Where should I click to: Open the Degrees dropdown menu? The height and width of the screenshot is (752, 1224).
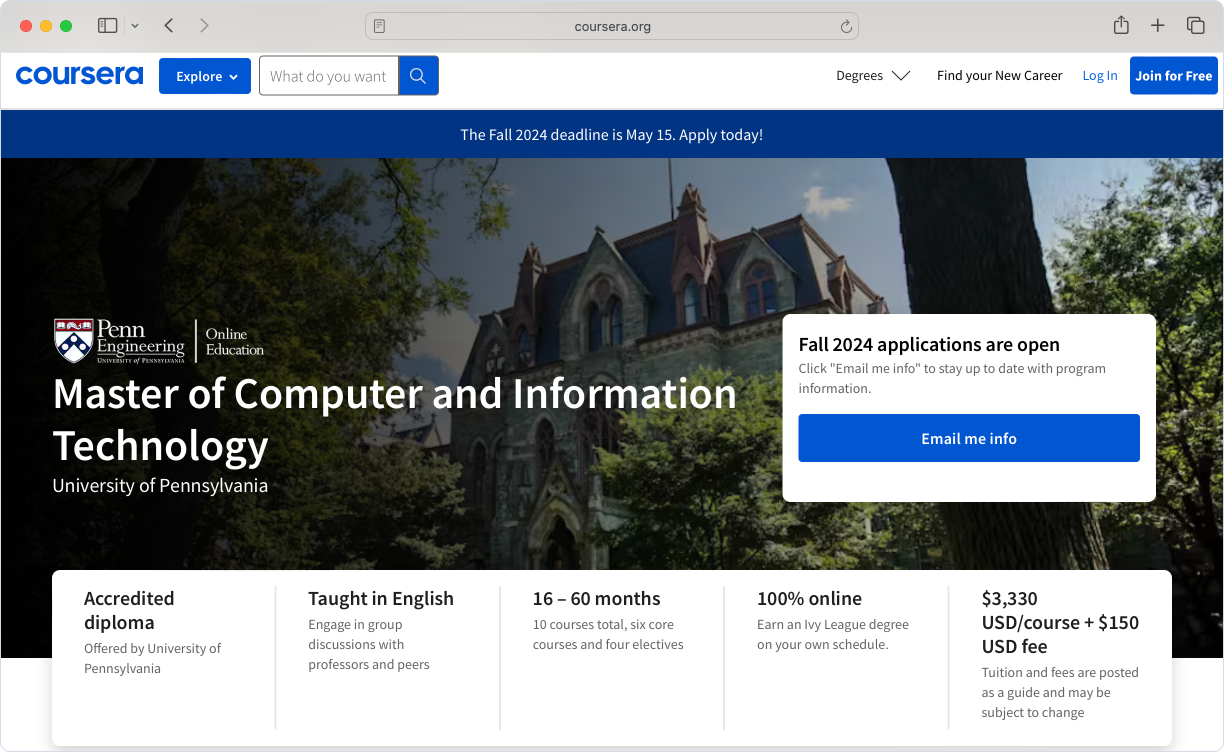click(x=873, y=76)
